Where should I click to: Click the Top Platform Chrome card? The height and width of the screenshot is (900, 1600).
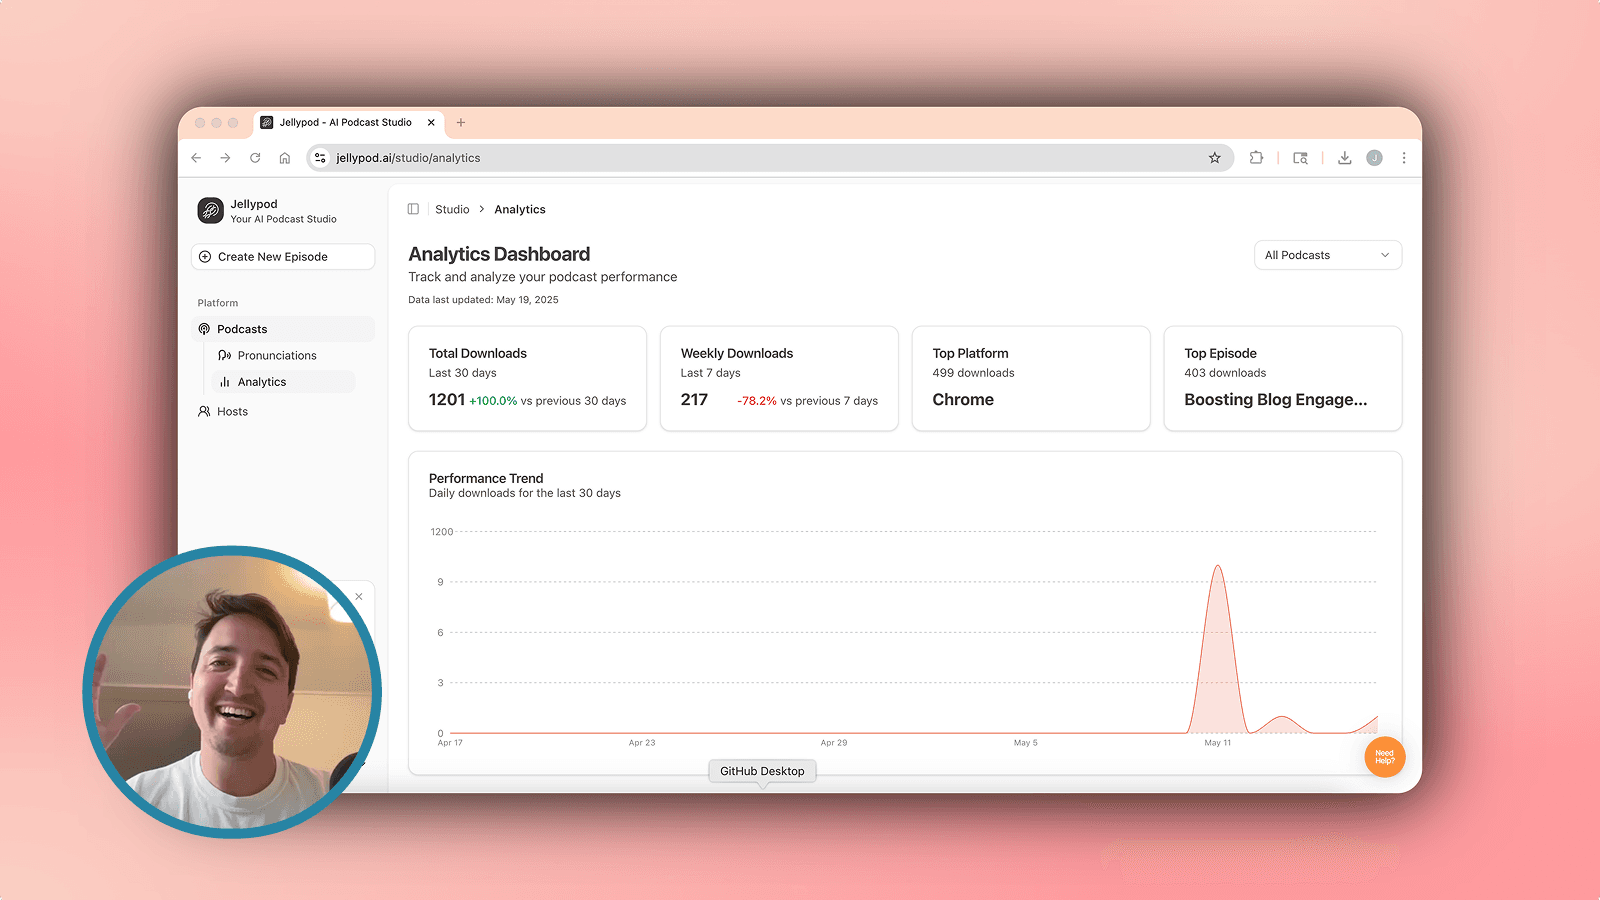(1031, 378)
